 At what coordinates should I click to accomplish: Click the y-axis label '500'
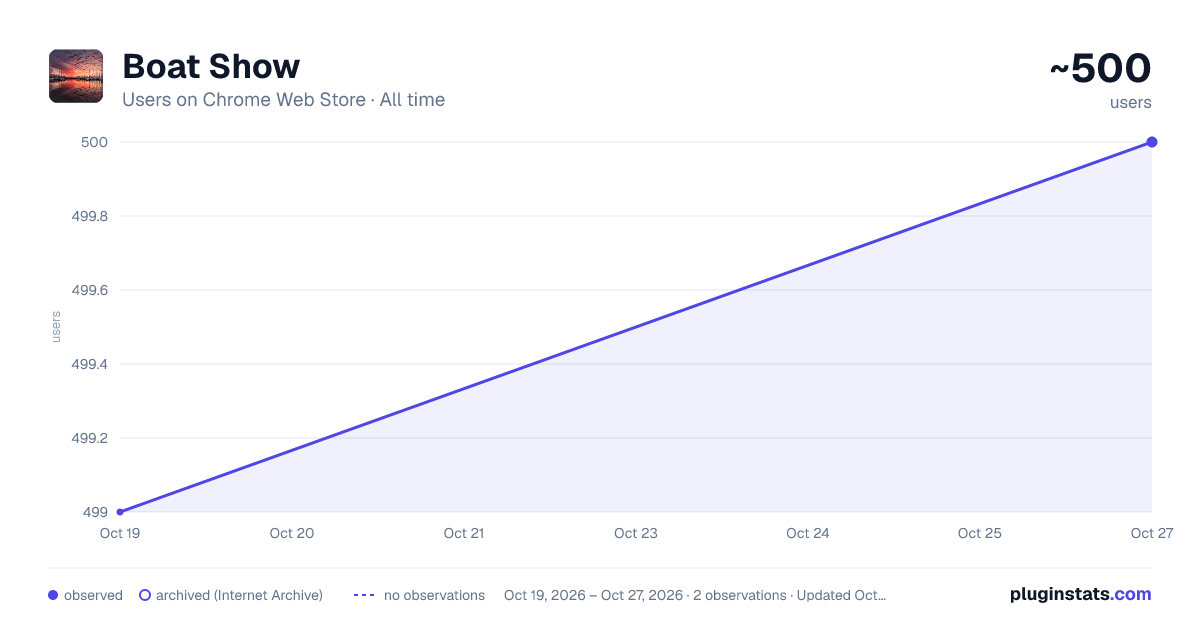(x=94, y=142)
